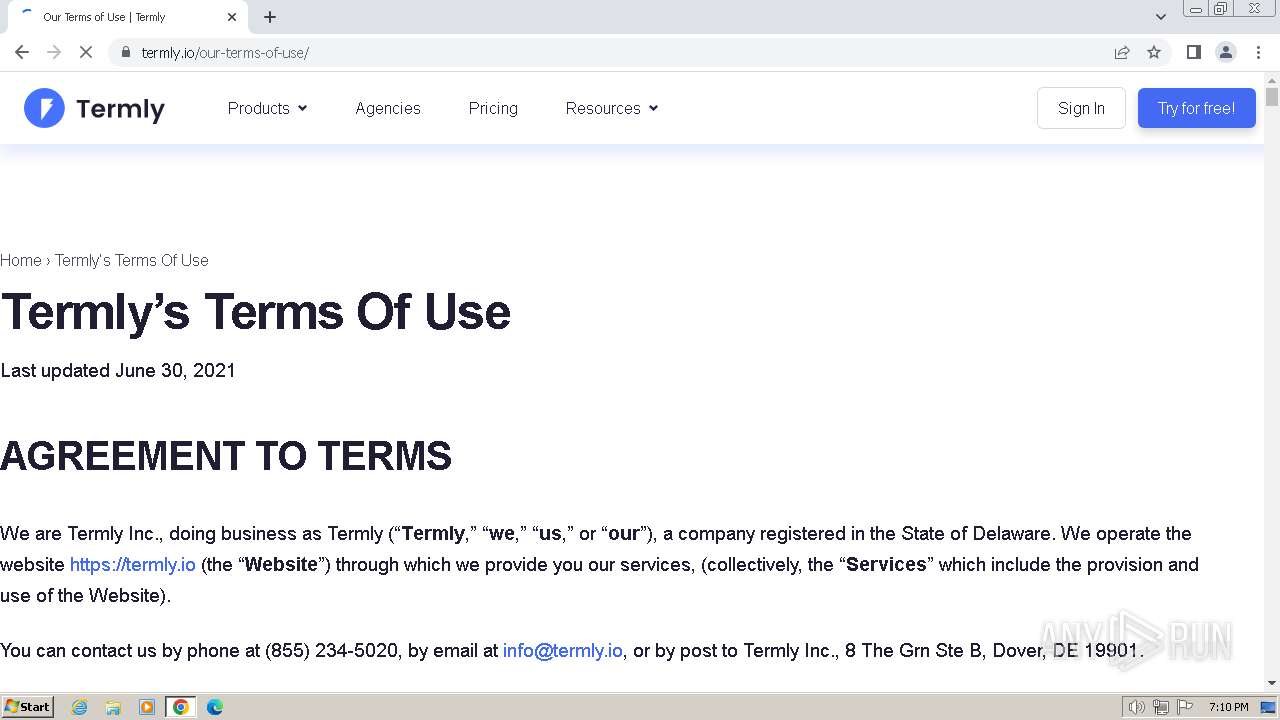Click the network tray icon

tap(1161, 707)
